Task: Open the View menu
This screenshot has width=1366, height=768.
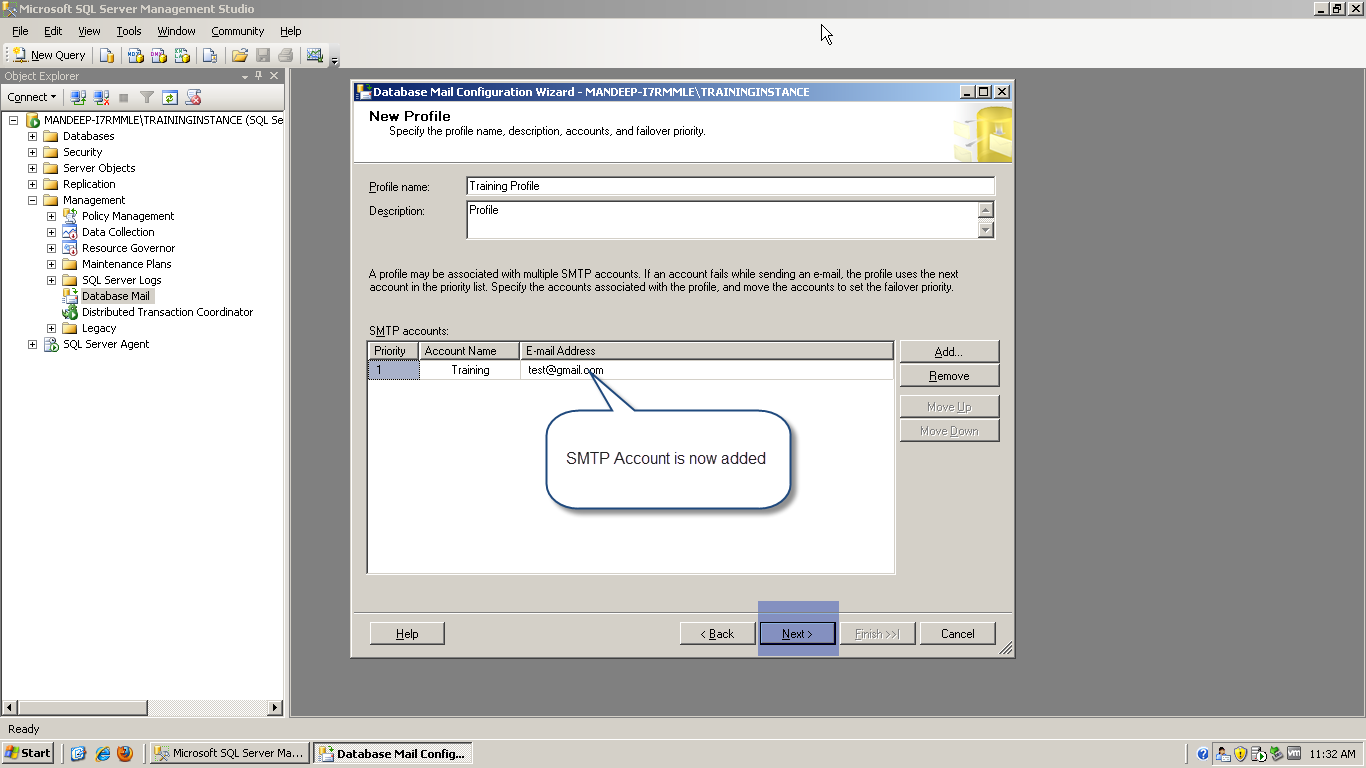Action: pos(89,31)
